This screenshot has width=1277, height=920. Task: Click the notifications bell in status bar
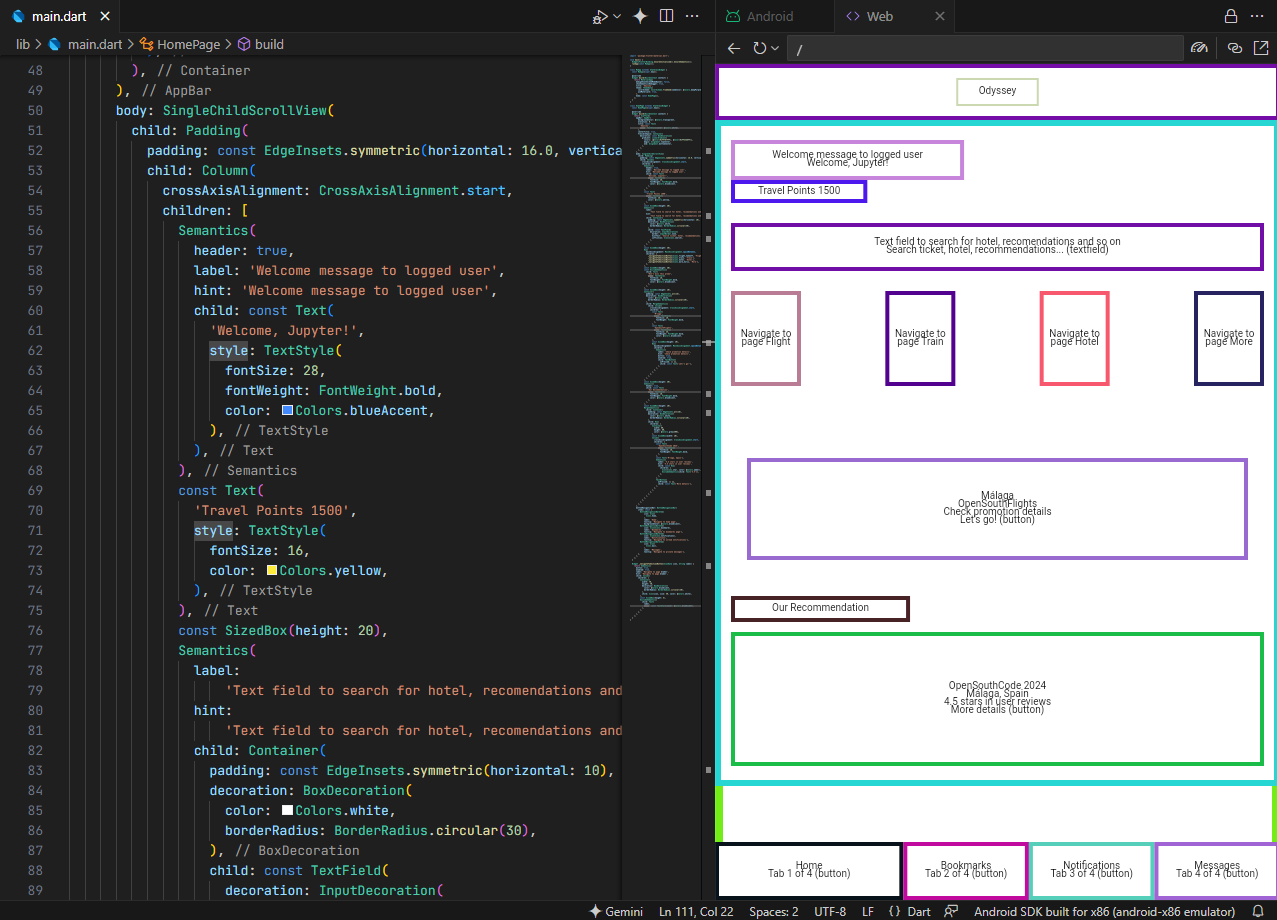1258,911
